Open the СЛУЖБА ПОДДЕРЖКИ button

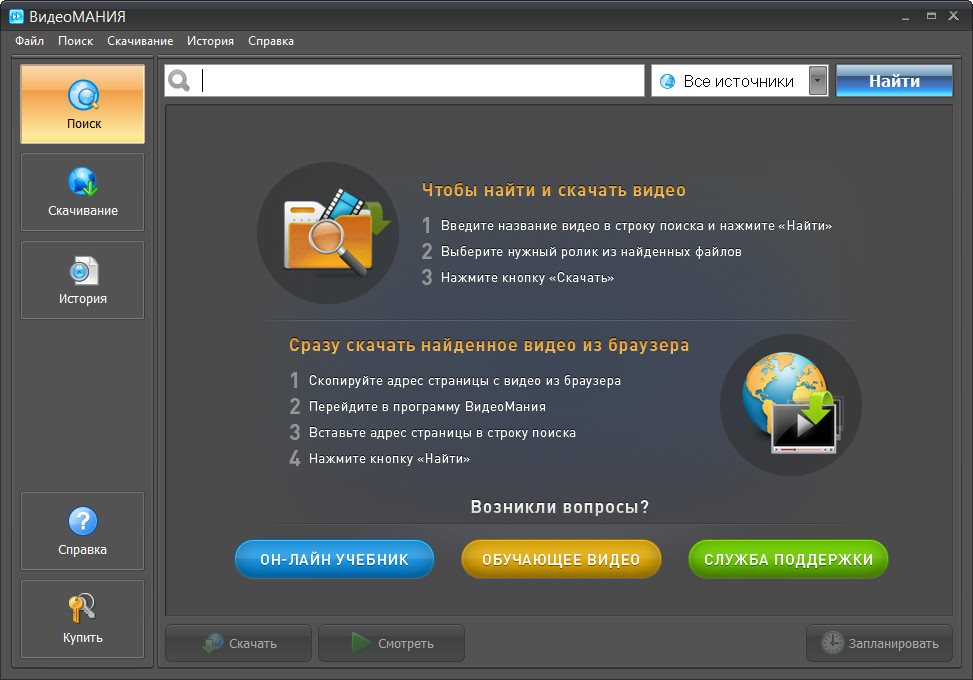(788, 559)
